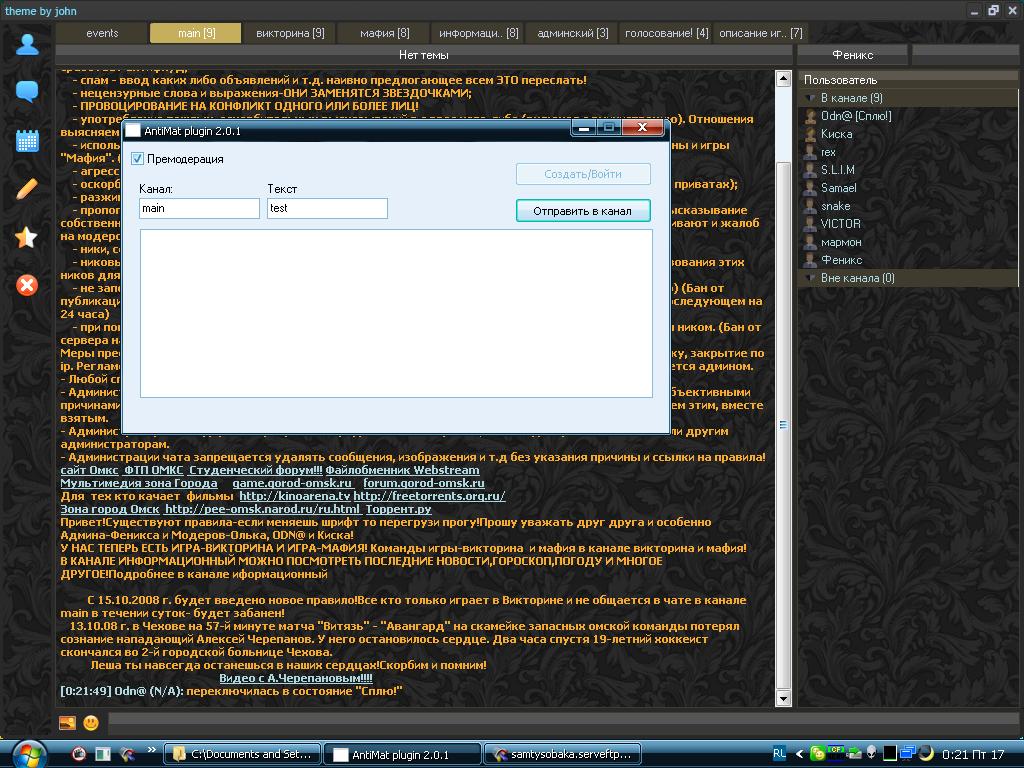
Task: Collapse the 'В канале (9)' user group
Action: pos(811,98)
